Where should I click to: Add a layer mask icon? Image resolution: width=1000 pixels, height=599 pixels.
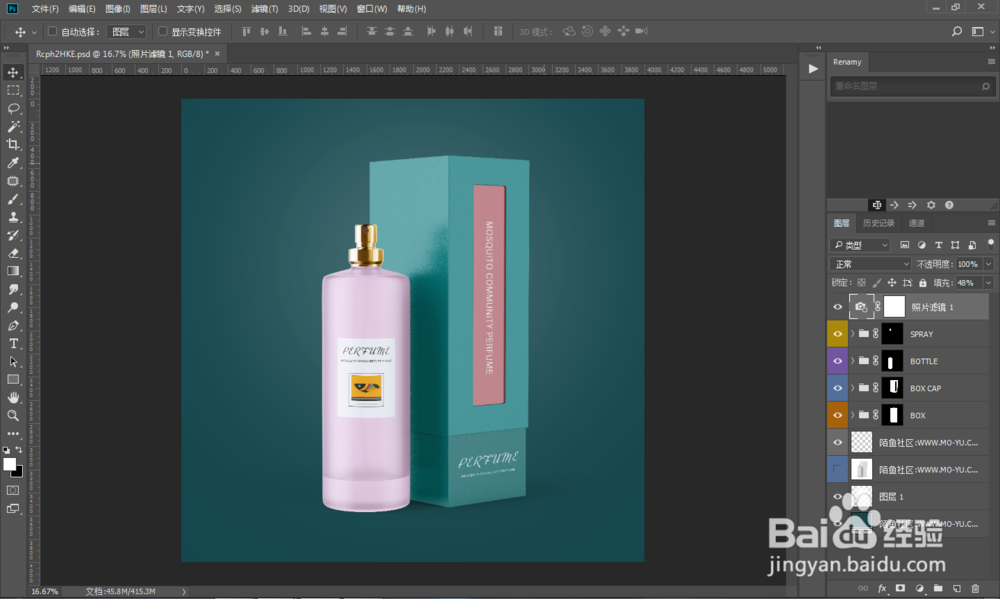pos(900,588)
